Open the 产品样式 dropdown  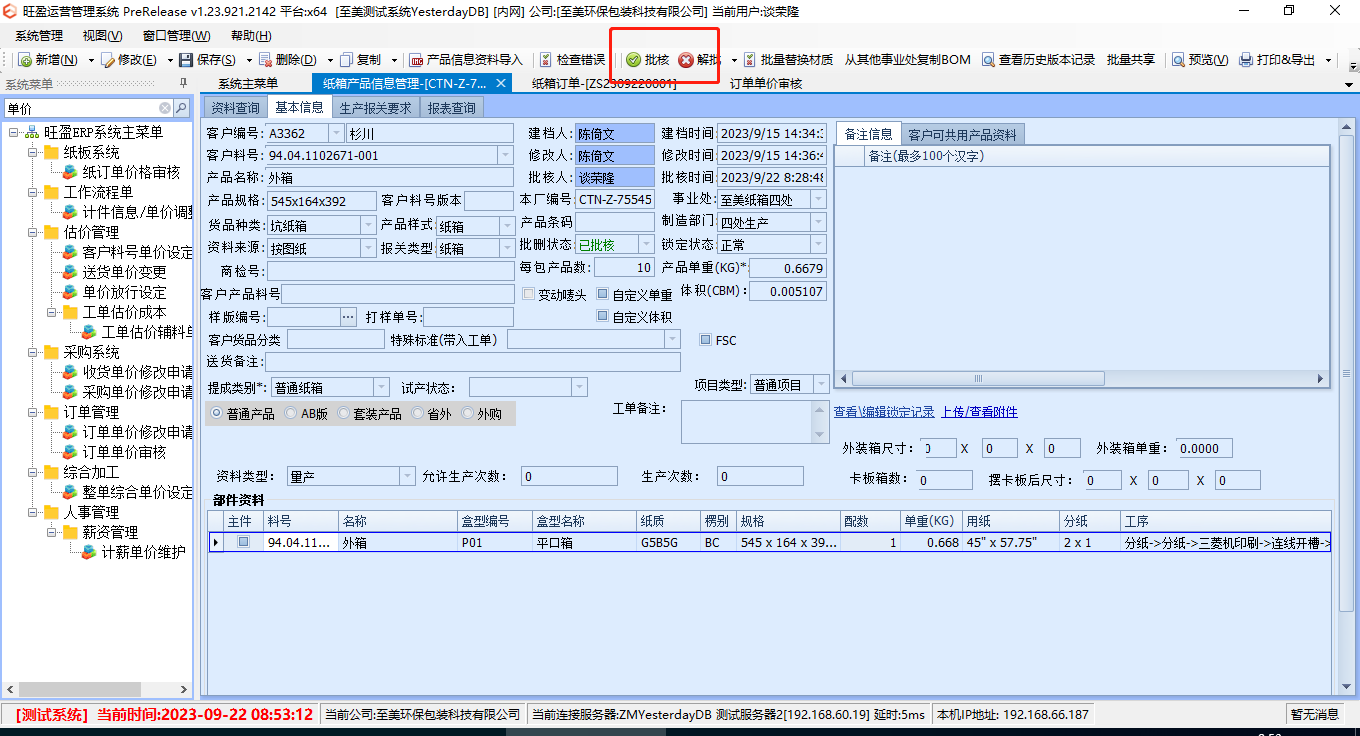506,227
